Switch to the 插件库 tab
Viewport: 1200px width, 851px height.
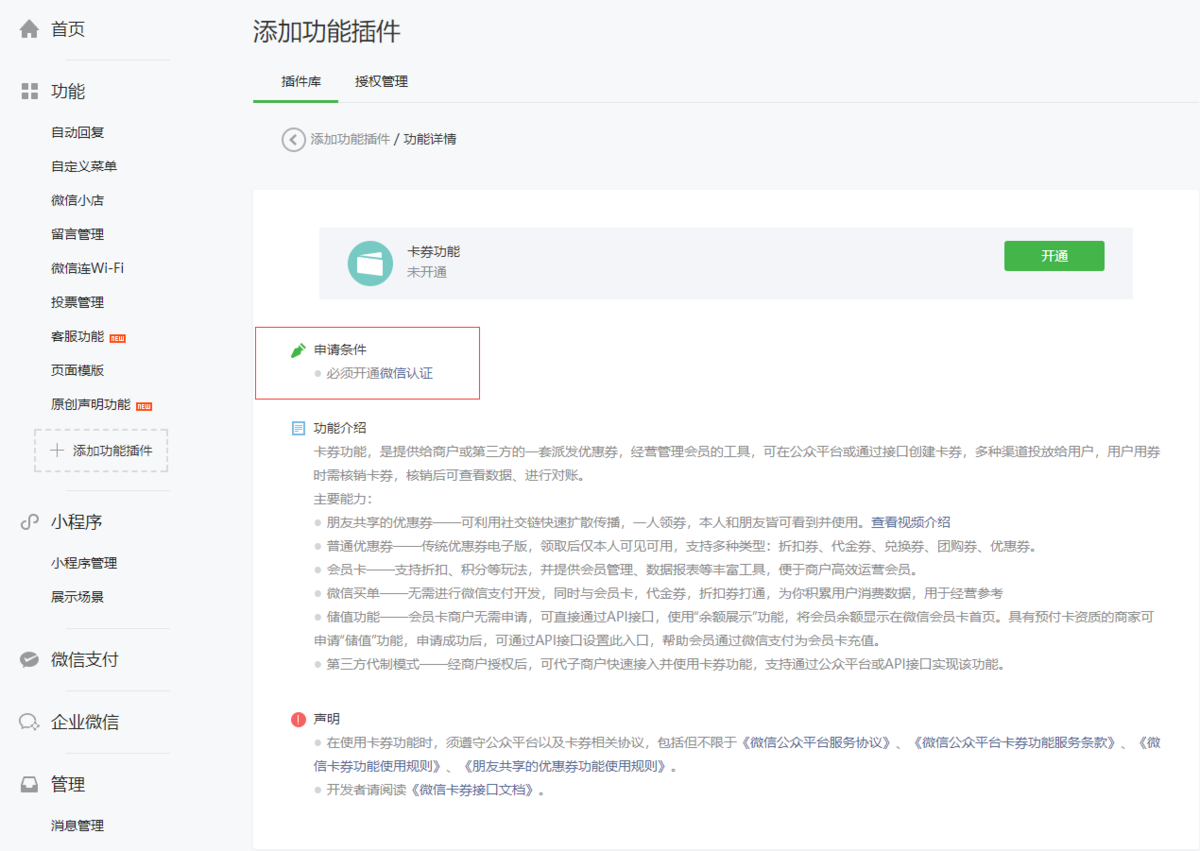click(301, 82)
